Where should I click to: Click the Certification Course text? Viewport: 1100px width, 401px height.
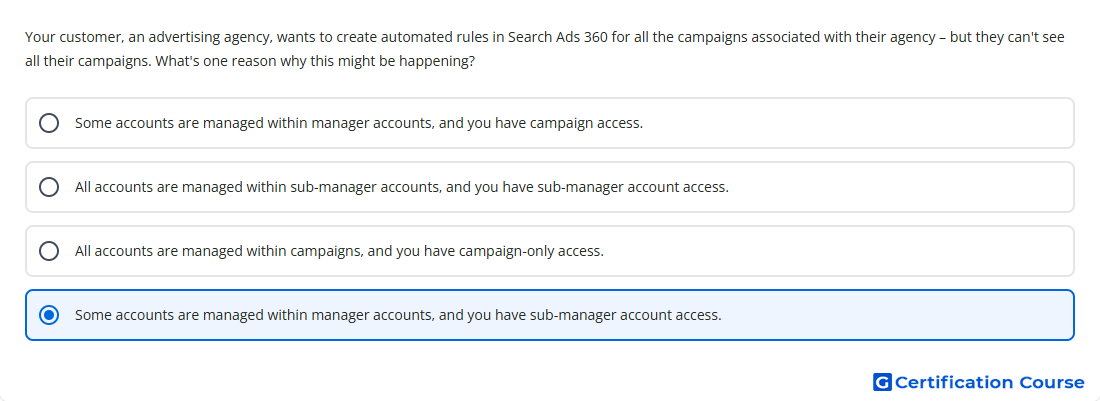coord(989,383)
